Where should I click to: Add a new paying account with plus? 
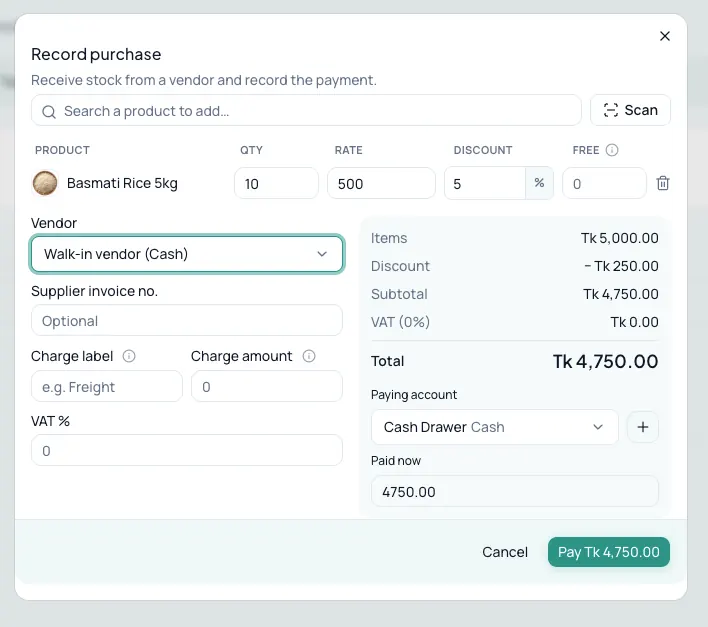[x=643, y=427]
